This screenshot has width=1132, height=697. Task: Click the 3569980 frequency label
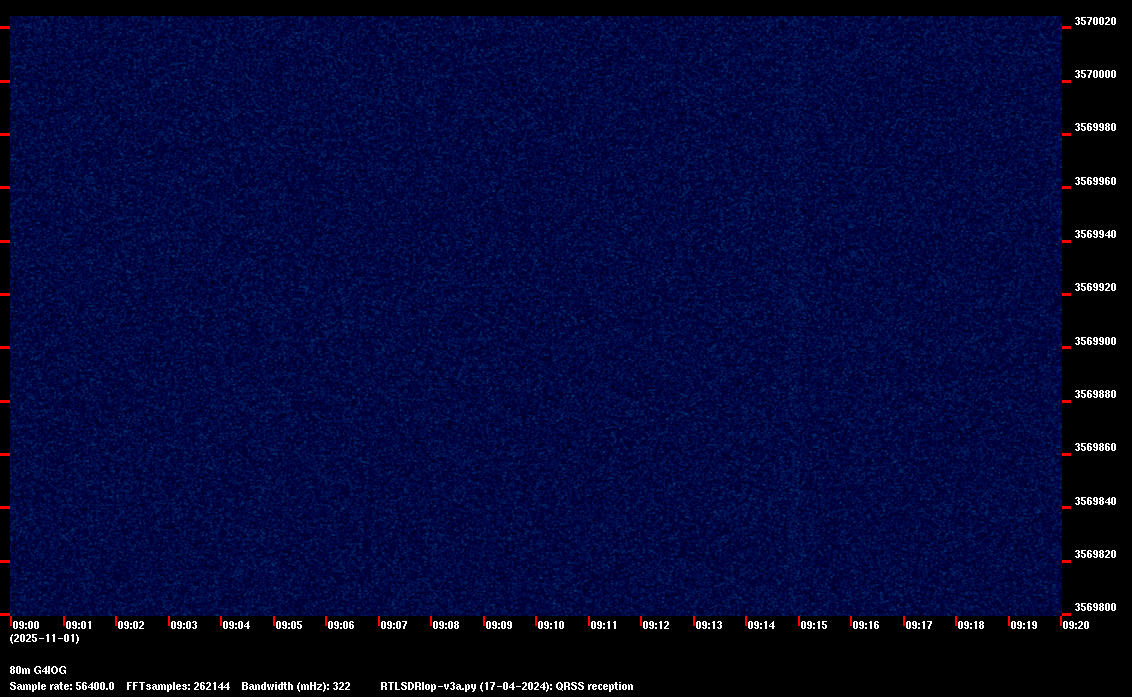[x=1095, y=127]
